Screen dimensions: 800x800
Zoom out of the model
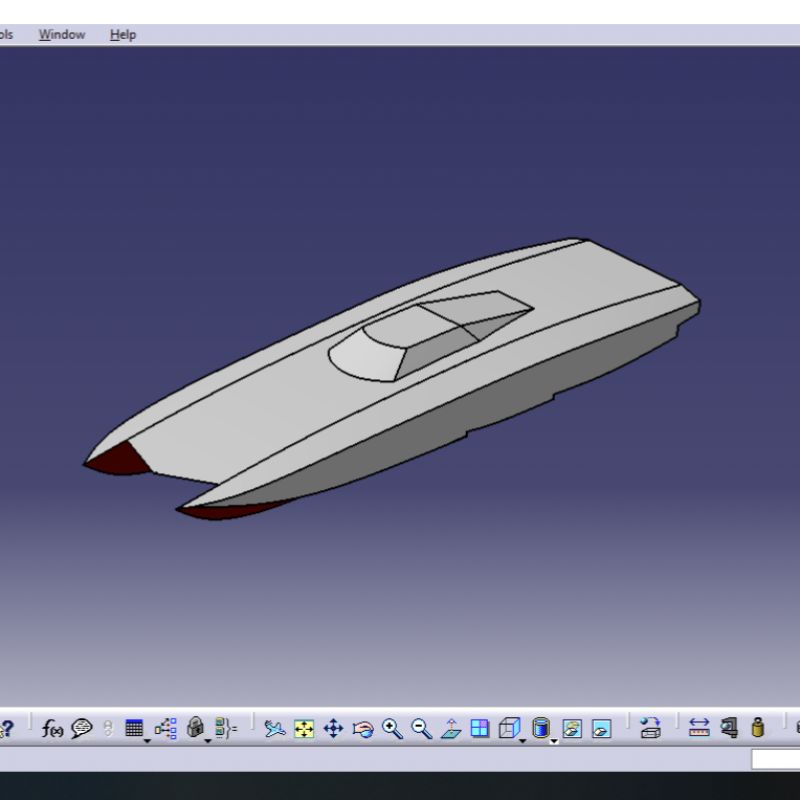[x=419, y=728]
